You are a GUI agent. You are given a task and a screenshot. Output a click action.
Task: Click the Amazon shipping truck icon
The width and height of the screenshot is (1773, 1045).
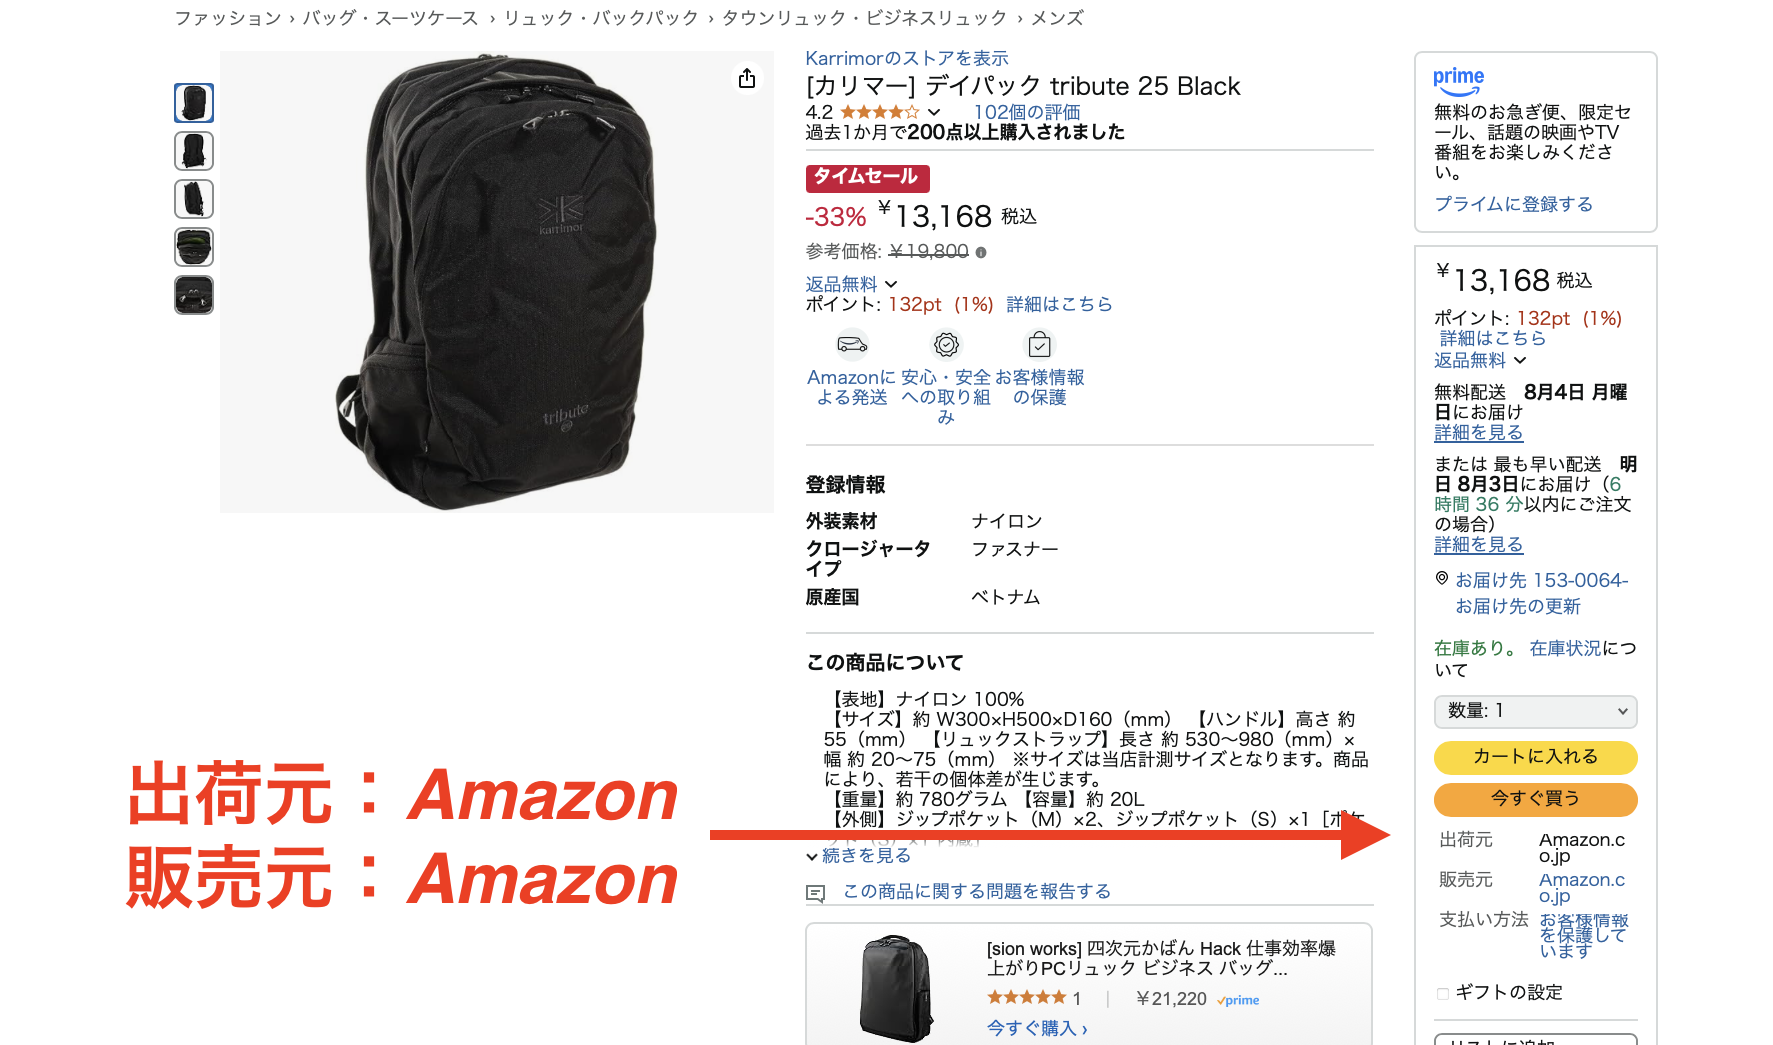(x=852, y=345)
